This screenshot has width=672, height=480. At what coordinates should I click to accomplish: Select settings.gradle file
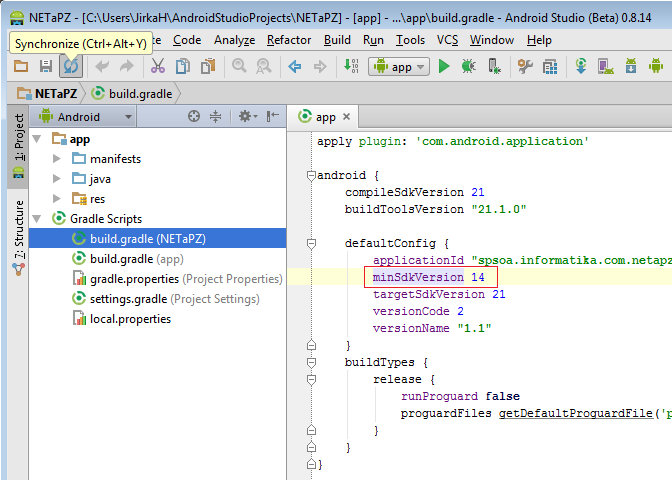coord(158,299)
